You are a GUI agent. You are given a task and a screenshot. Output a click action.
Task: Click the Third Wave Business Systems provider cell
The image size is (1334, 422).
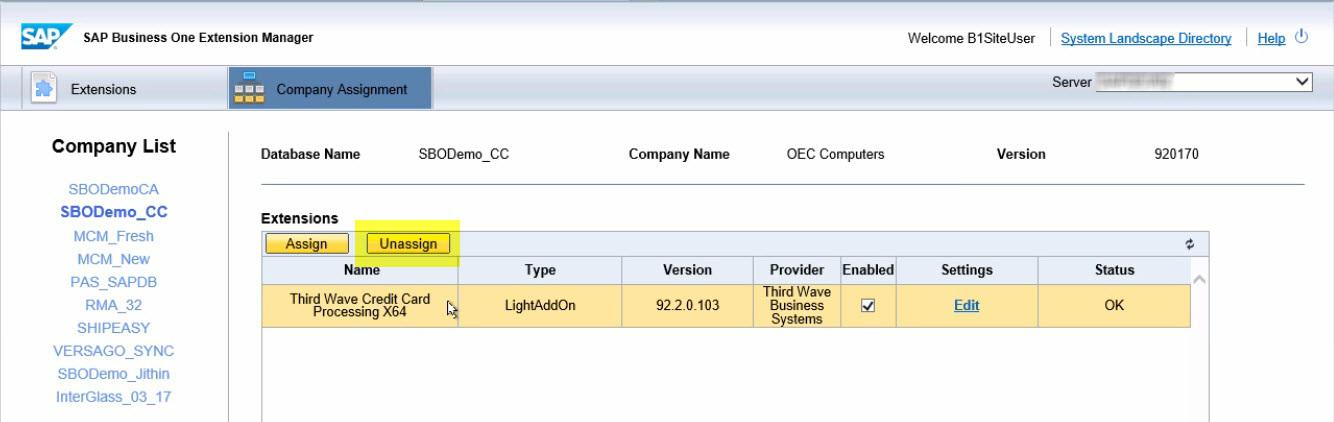(x=797, y=306)
